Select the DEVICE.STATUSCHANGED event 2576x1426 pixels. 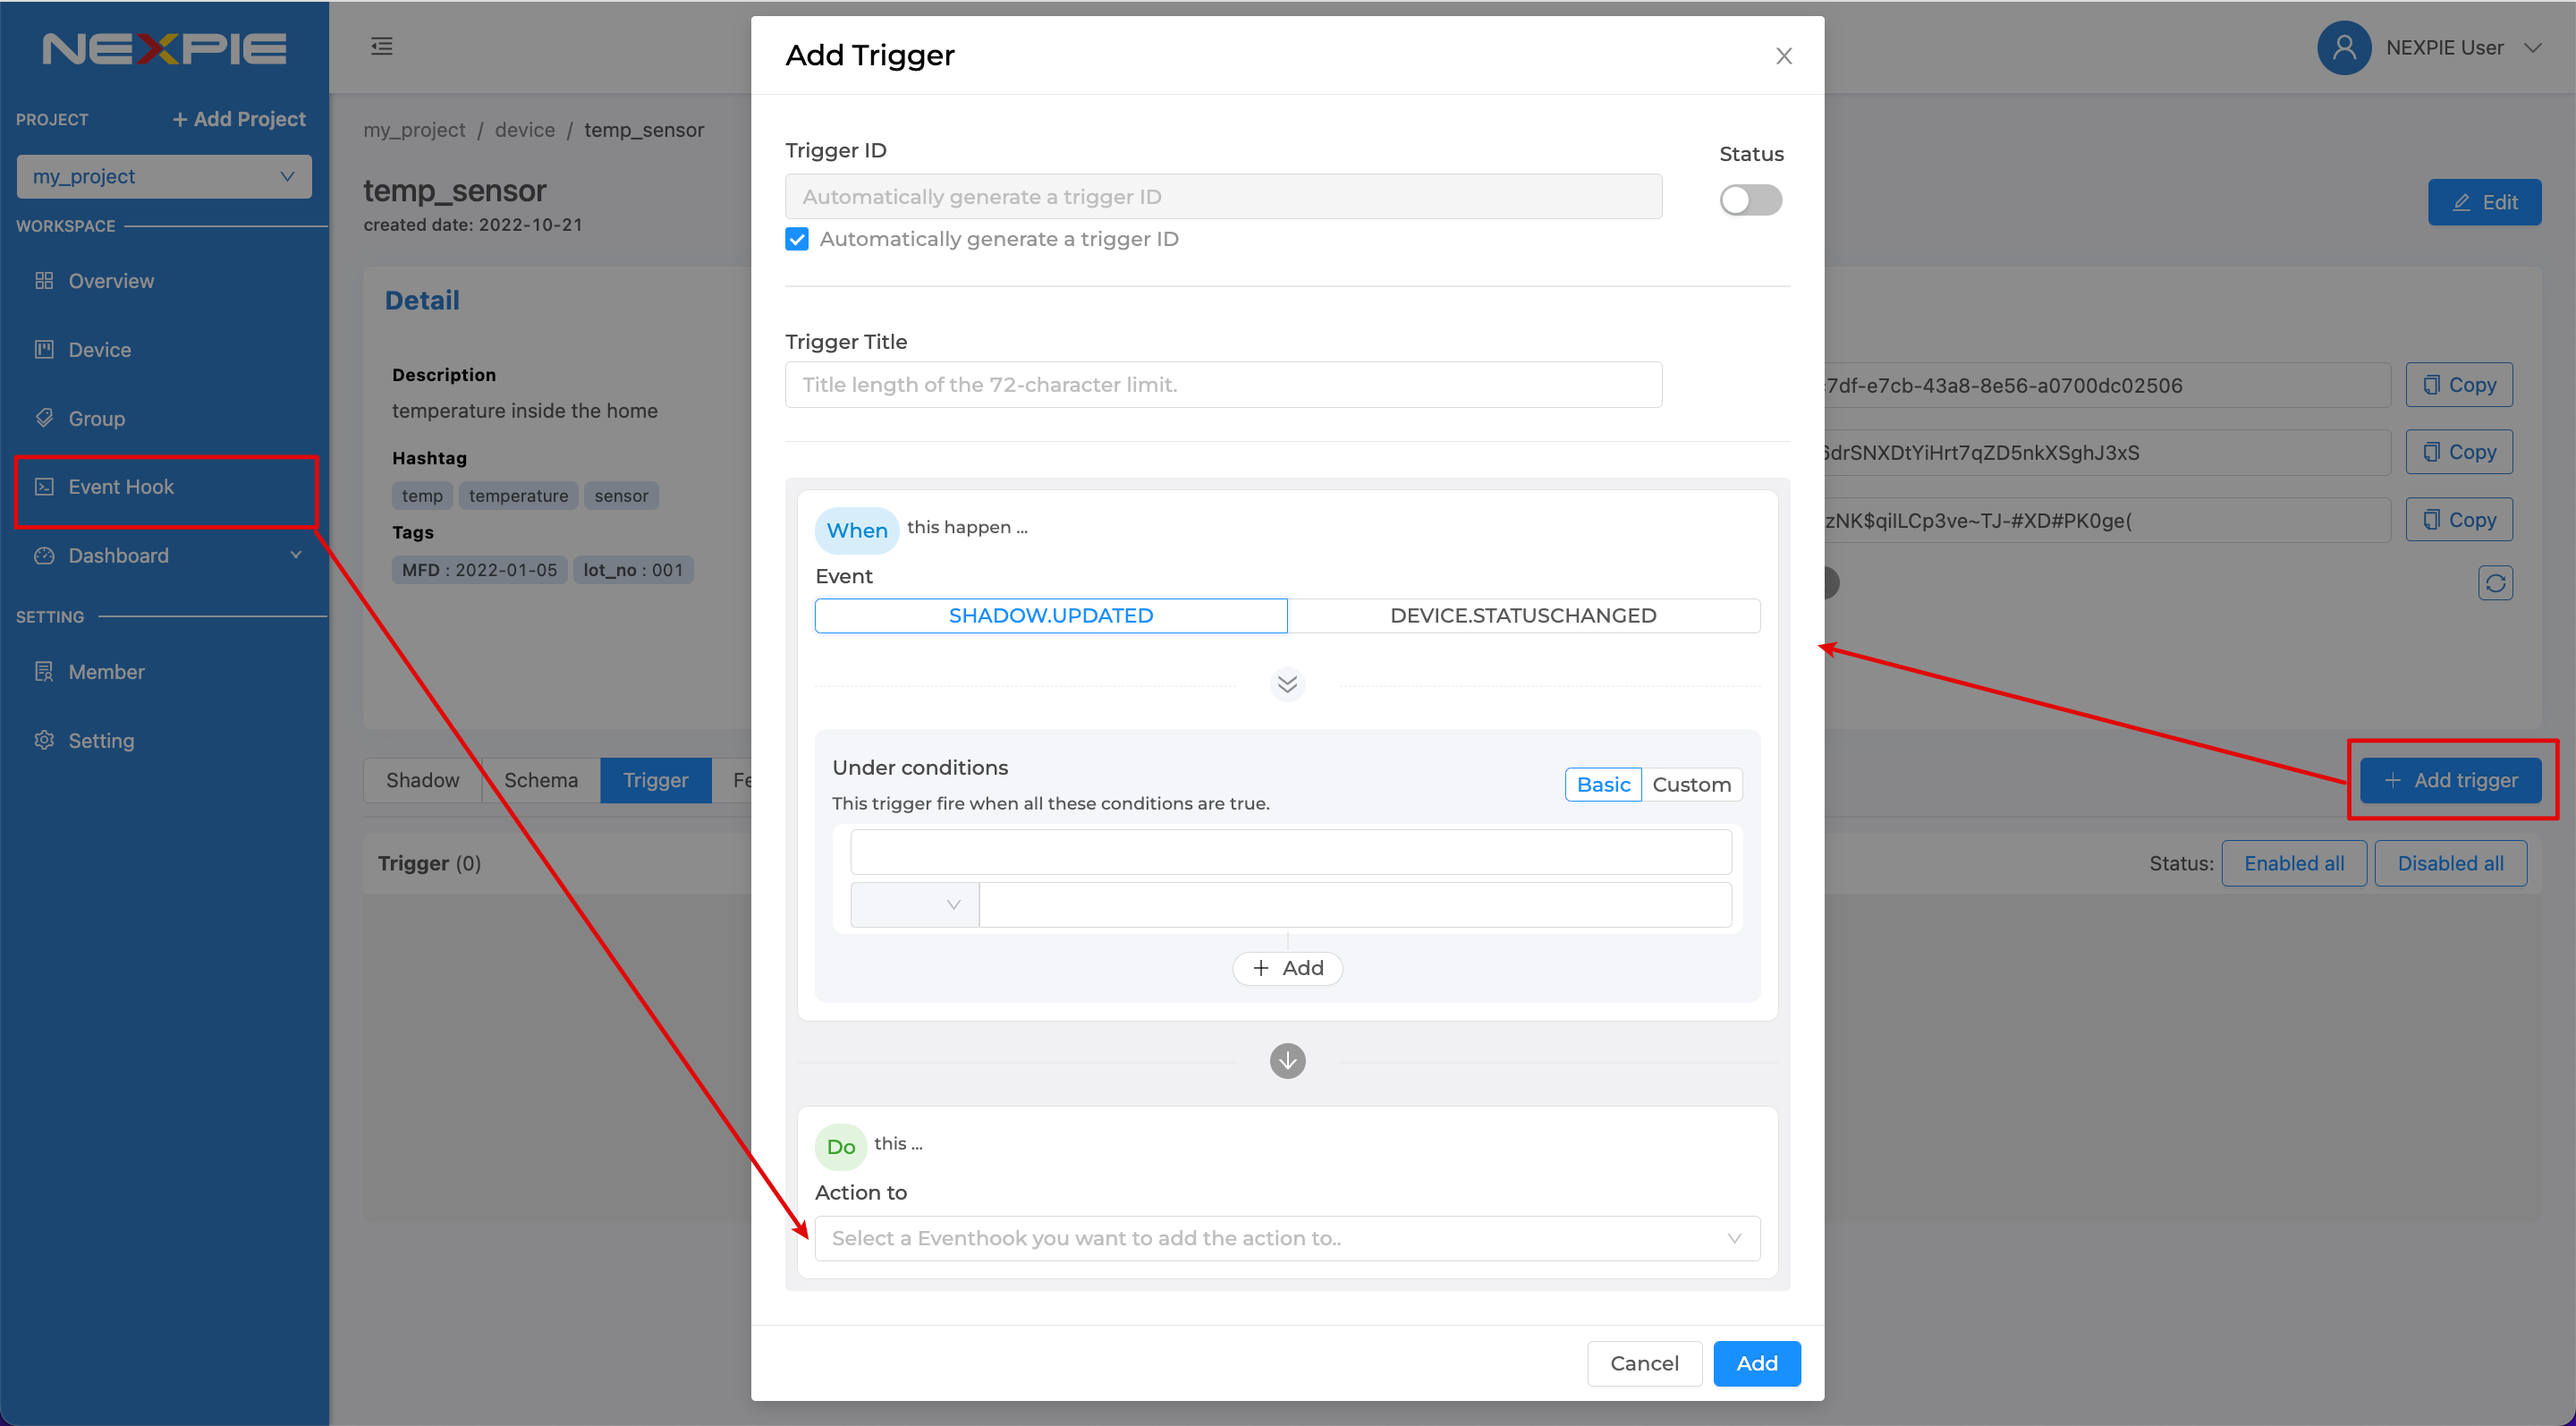[x=1523, y=616]
